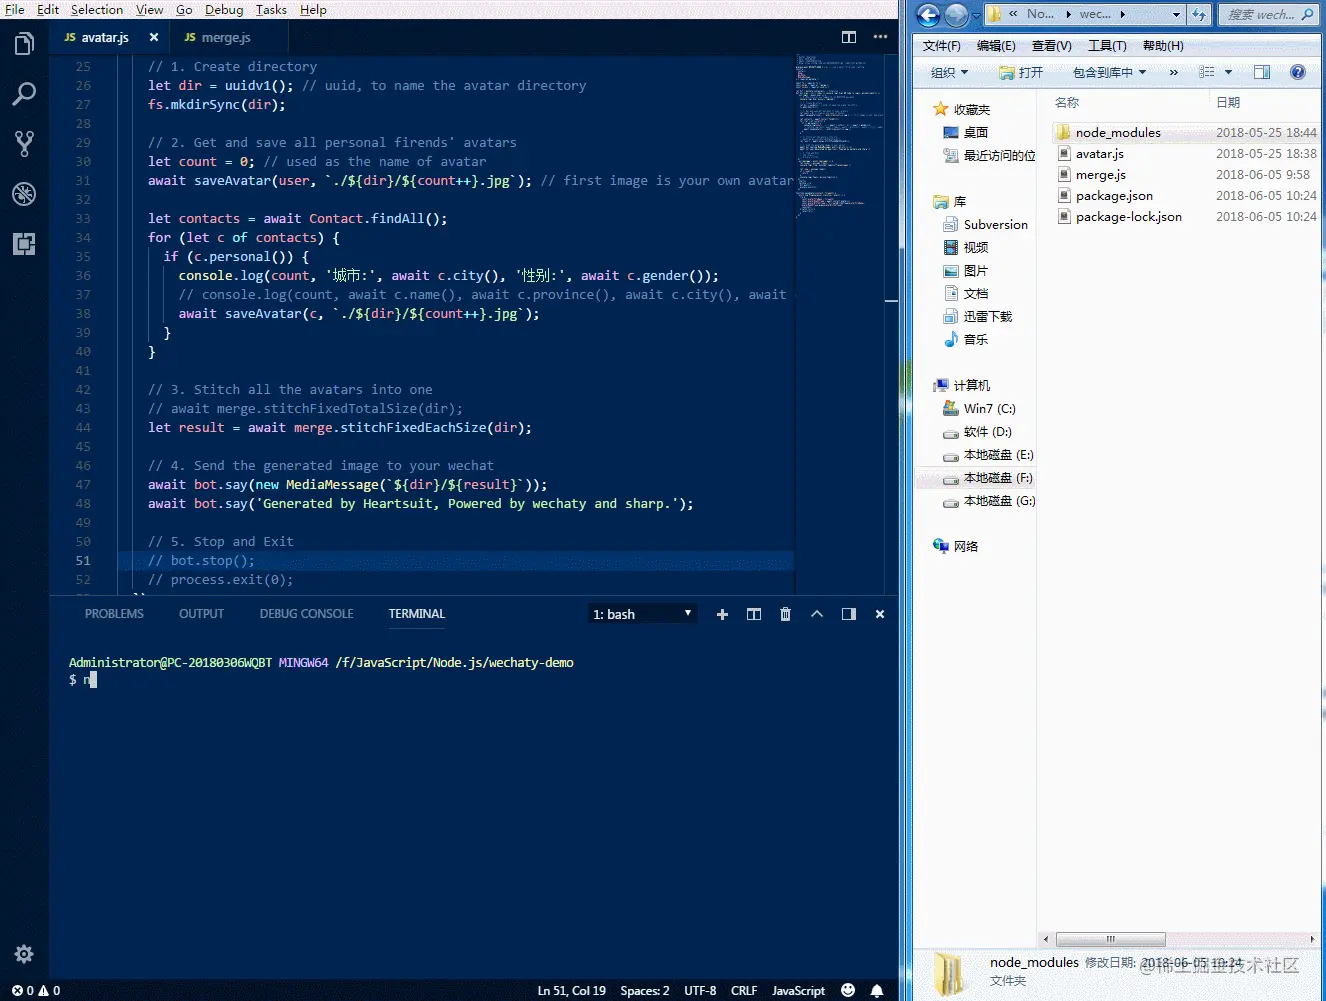
Task: Change indentation via Spaces: 2
Action: point(645,991)
